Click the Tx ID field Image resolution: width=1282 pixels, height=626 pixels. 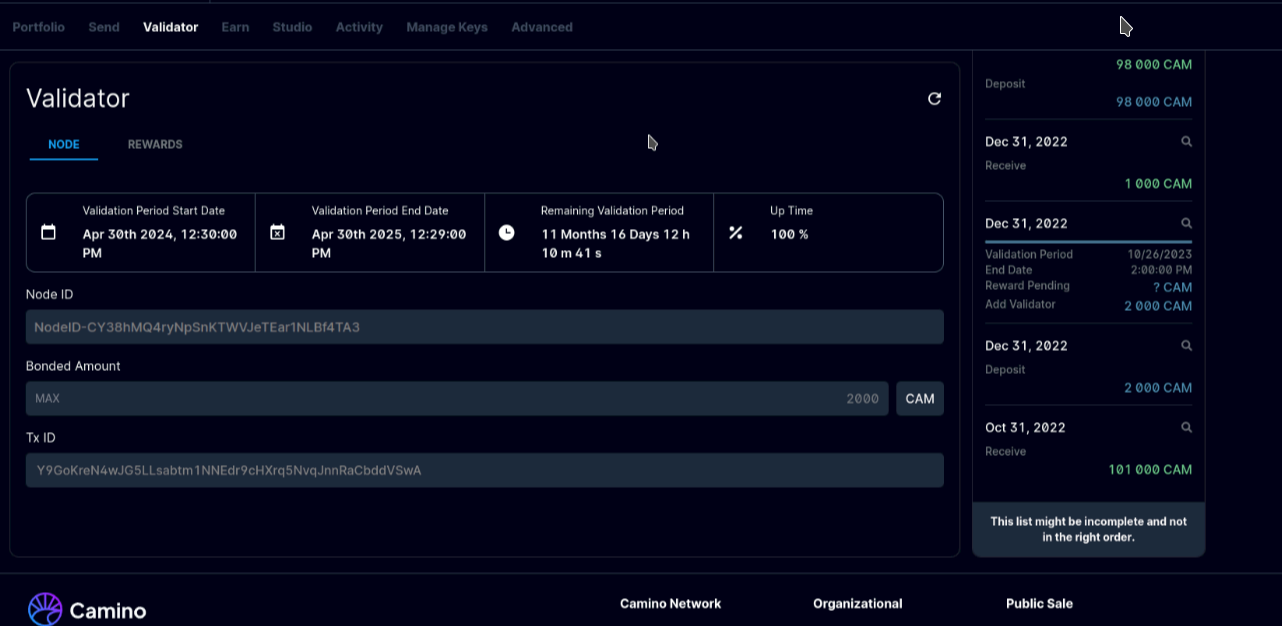[484, 470]
